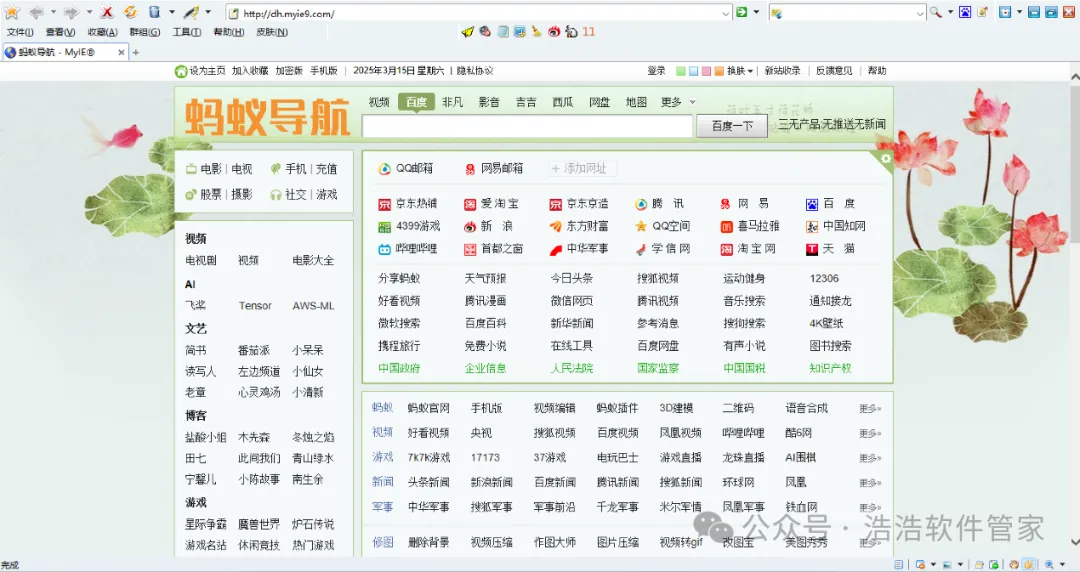Viewport: 1080px width, 572px height.
Task: Open a new tab with the plus button
Action: 136,52
